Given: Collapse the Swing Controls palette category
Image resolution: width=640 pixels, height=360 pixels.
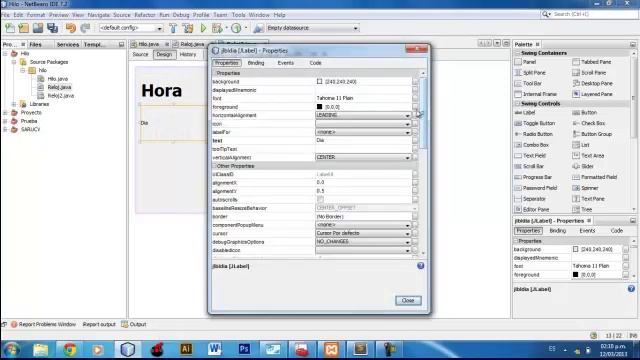Looking at the screenshot, I should [x=518, y=104].
